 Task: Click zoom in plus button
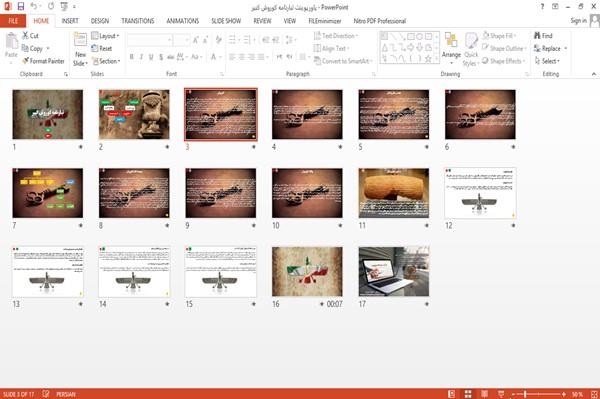(x=564, y=394)
